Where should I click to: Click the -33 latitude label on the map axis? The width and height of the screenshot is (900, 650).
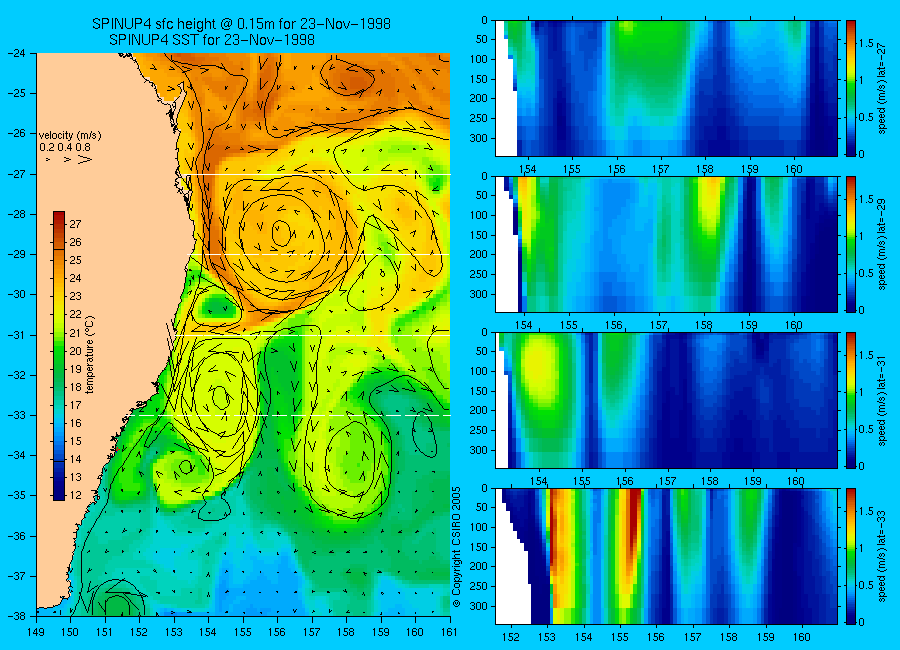click(x=16, y=415)
